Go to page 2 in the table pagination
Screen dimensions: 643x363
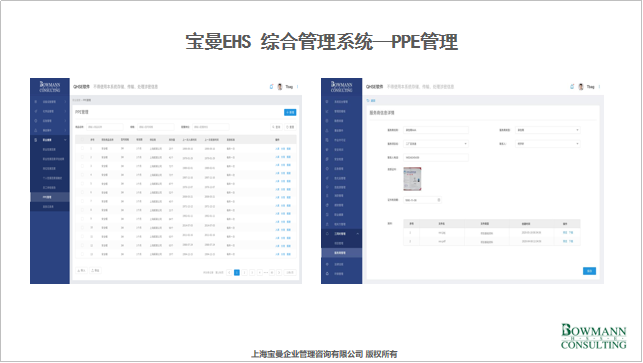pyautogui.click(x=244, y=272)
